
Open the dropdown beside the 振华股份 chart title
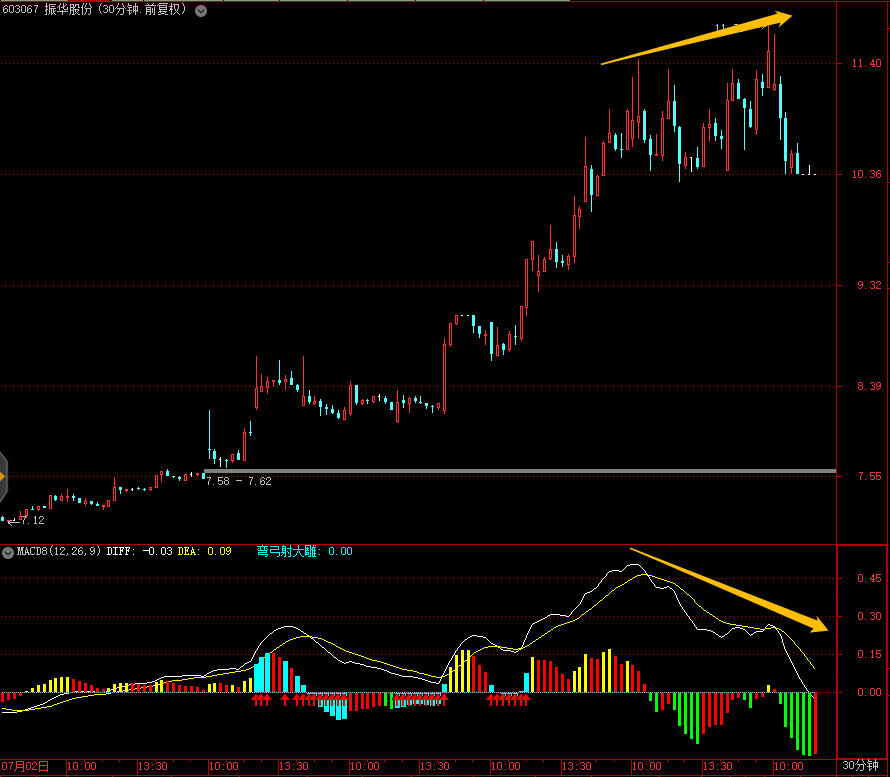[201, 11]
